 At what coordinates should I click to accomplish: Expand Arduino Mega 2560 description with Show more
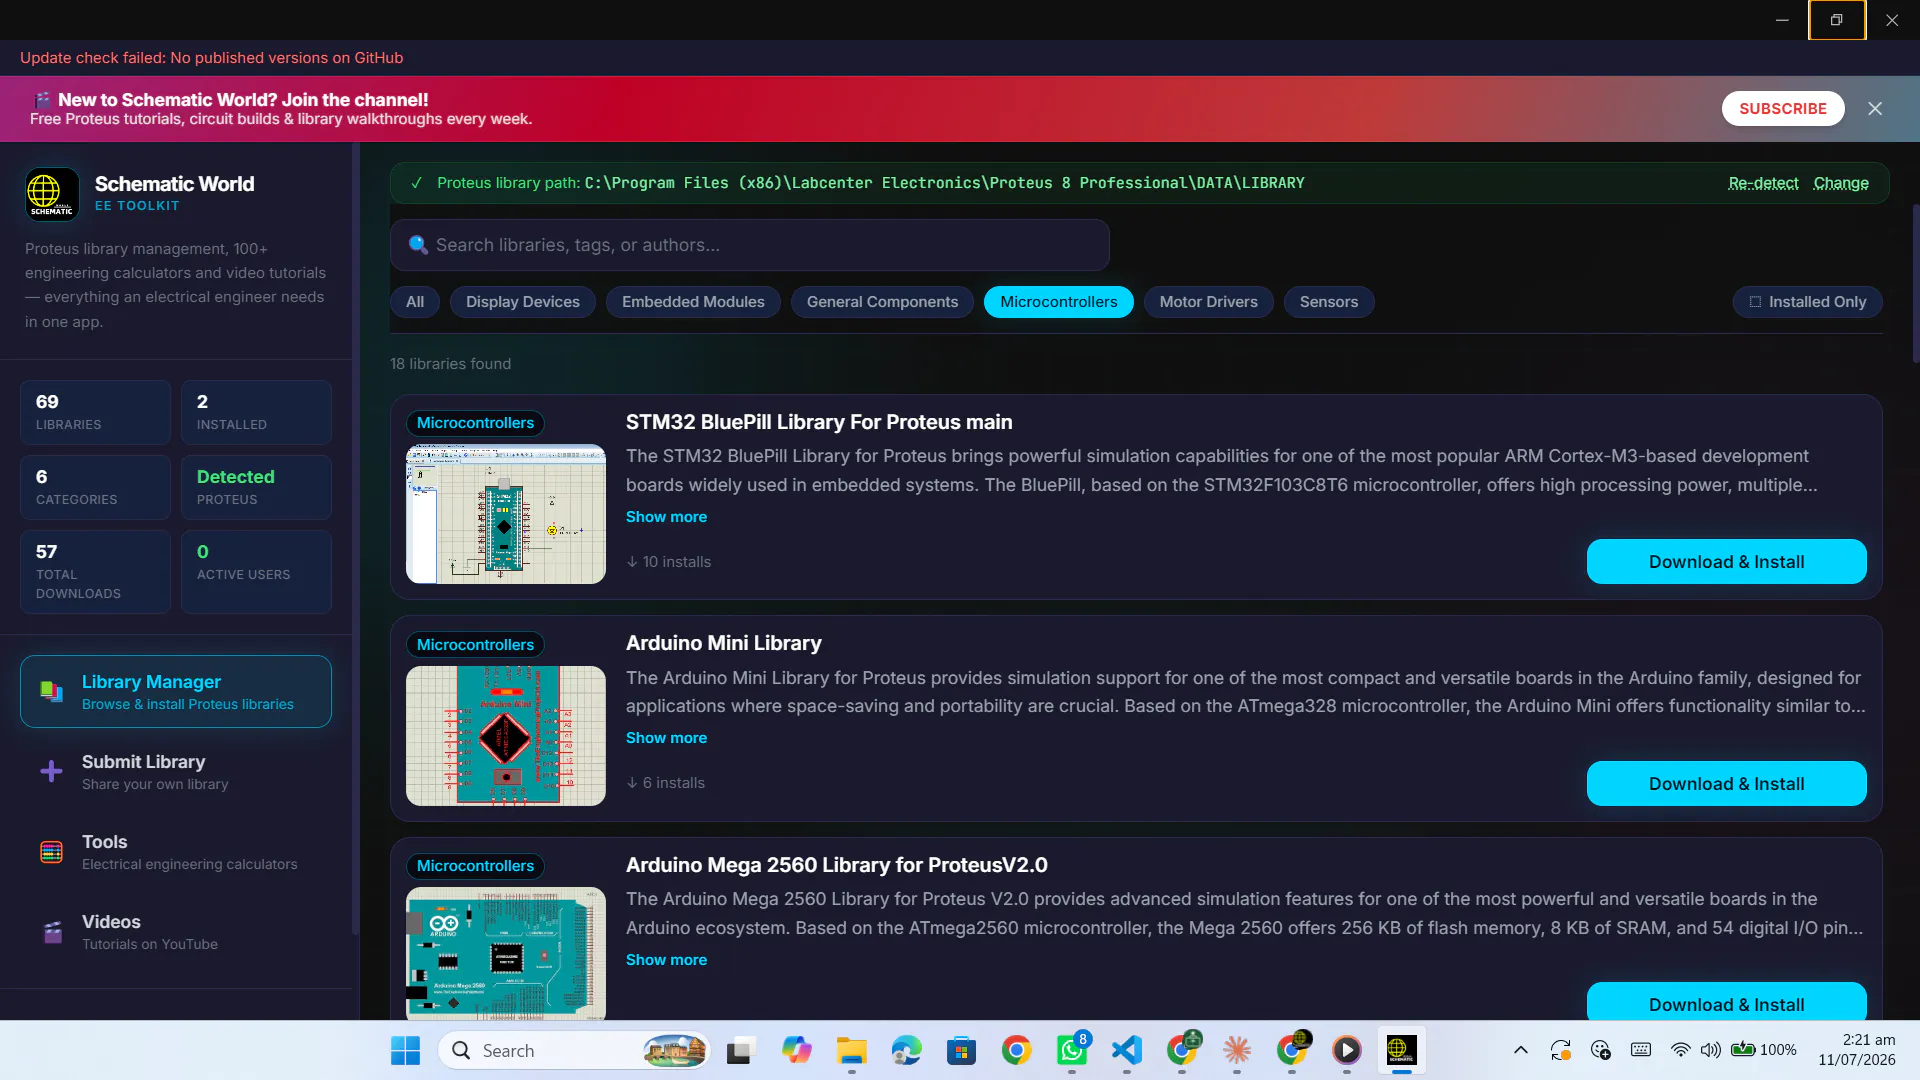click(x=666, y=960)
